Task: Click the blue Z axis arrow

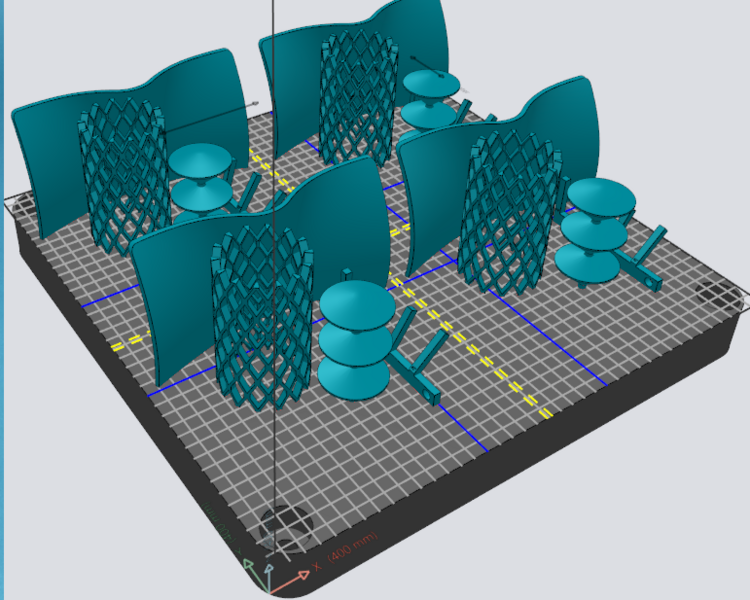Action: coord(270,569)
